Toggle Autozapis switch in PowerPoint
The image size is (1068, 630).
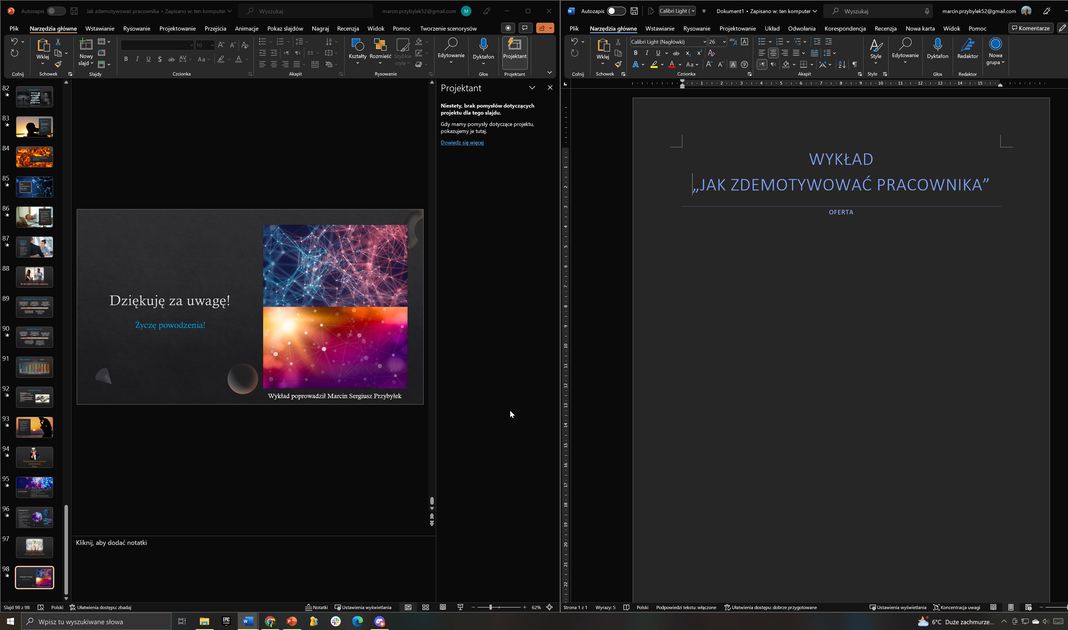pos(56,11)
